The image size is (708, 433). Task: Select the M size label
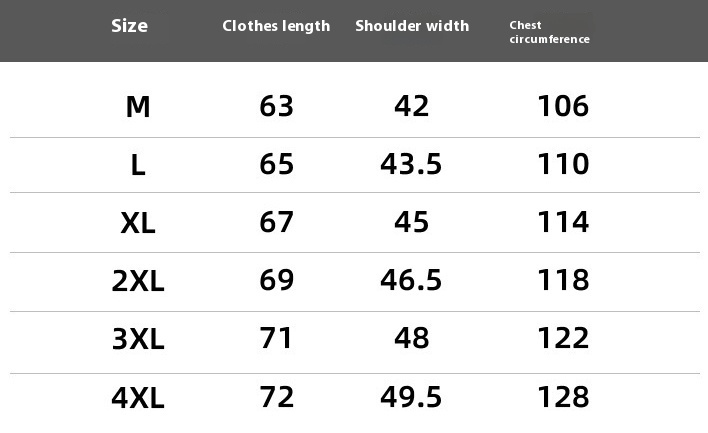[x=138, y=107]
